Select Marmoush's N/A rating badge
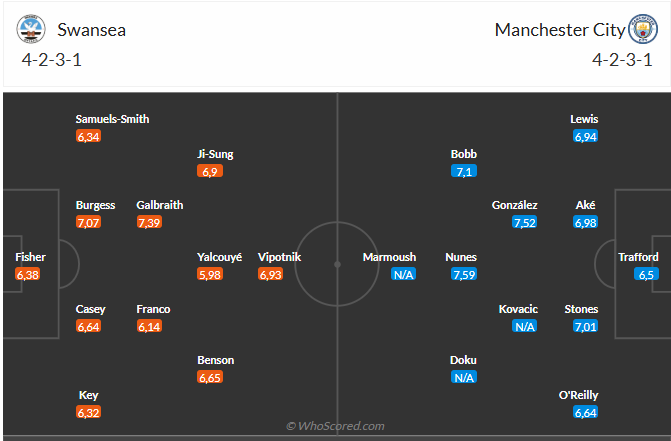Viewport: 671px width, 441px height. [x=403, y=274]
